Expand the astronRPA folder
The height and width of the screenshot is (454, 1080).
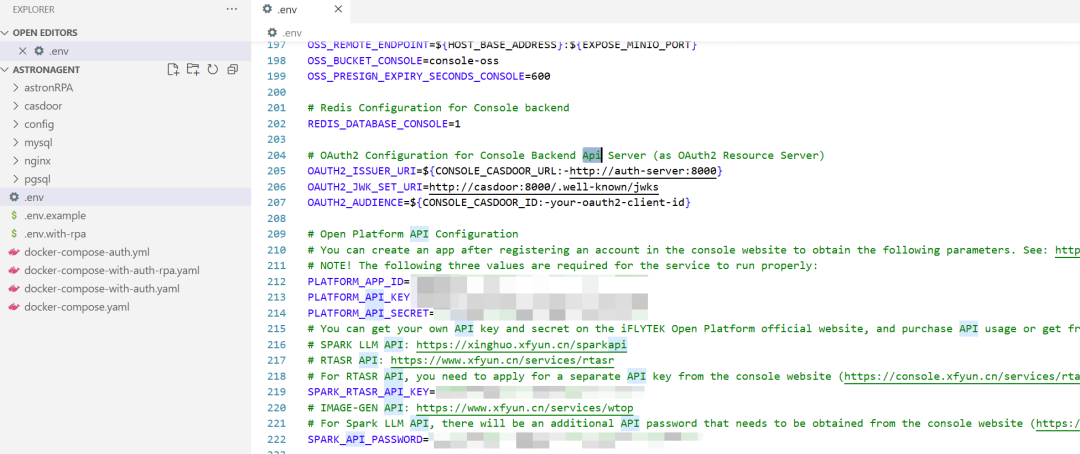click(17, 88)
